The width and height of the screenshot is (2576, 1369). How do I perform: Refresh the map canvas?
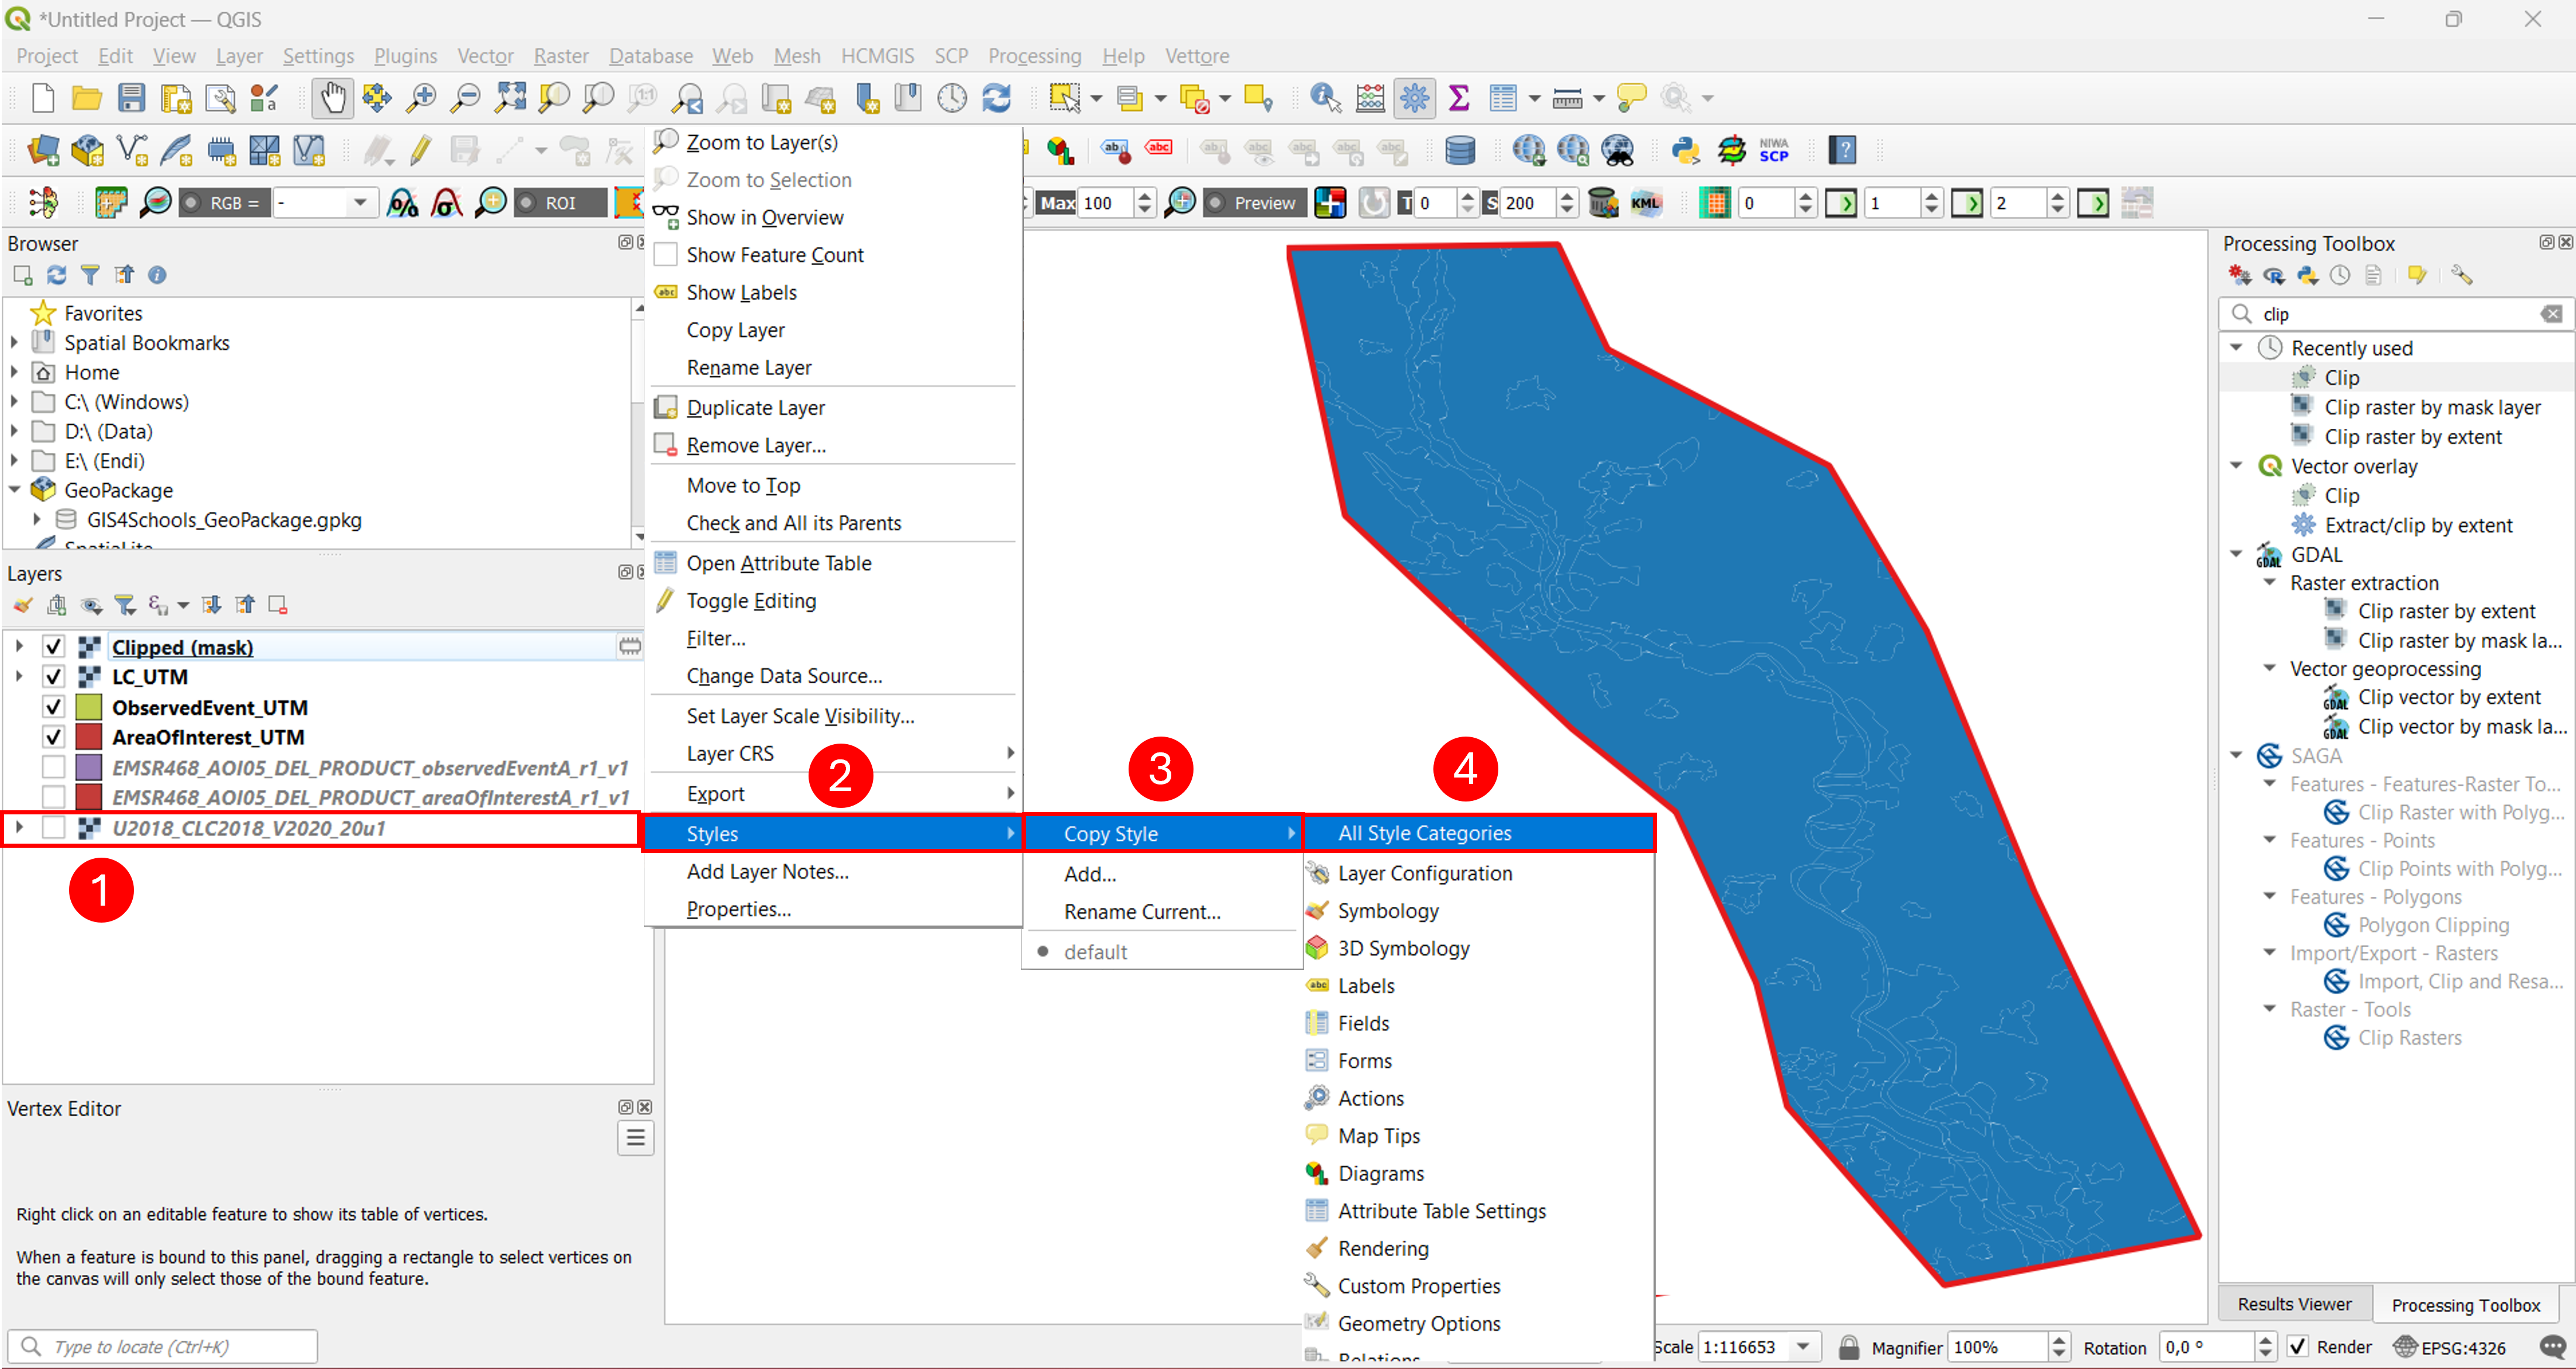coord(996,98)
